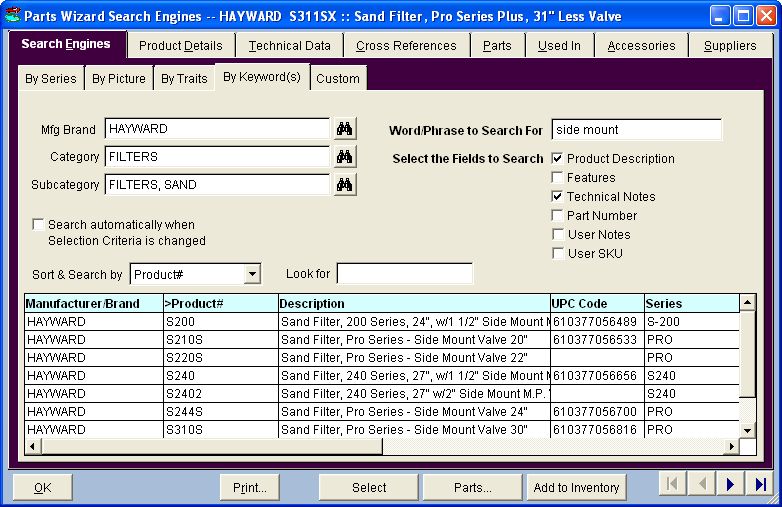Click UPC code 610377056489

pyautogui.click(x=597, y=322)
